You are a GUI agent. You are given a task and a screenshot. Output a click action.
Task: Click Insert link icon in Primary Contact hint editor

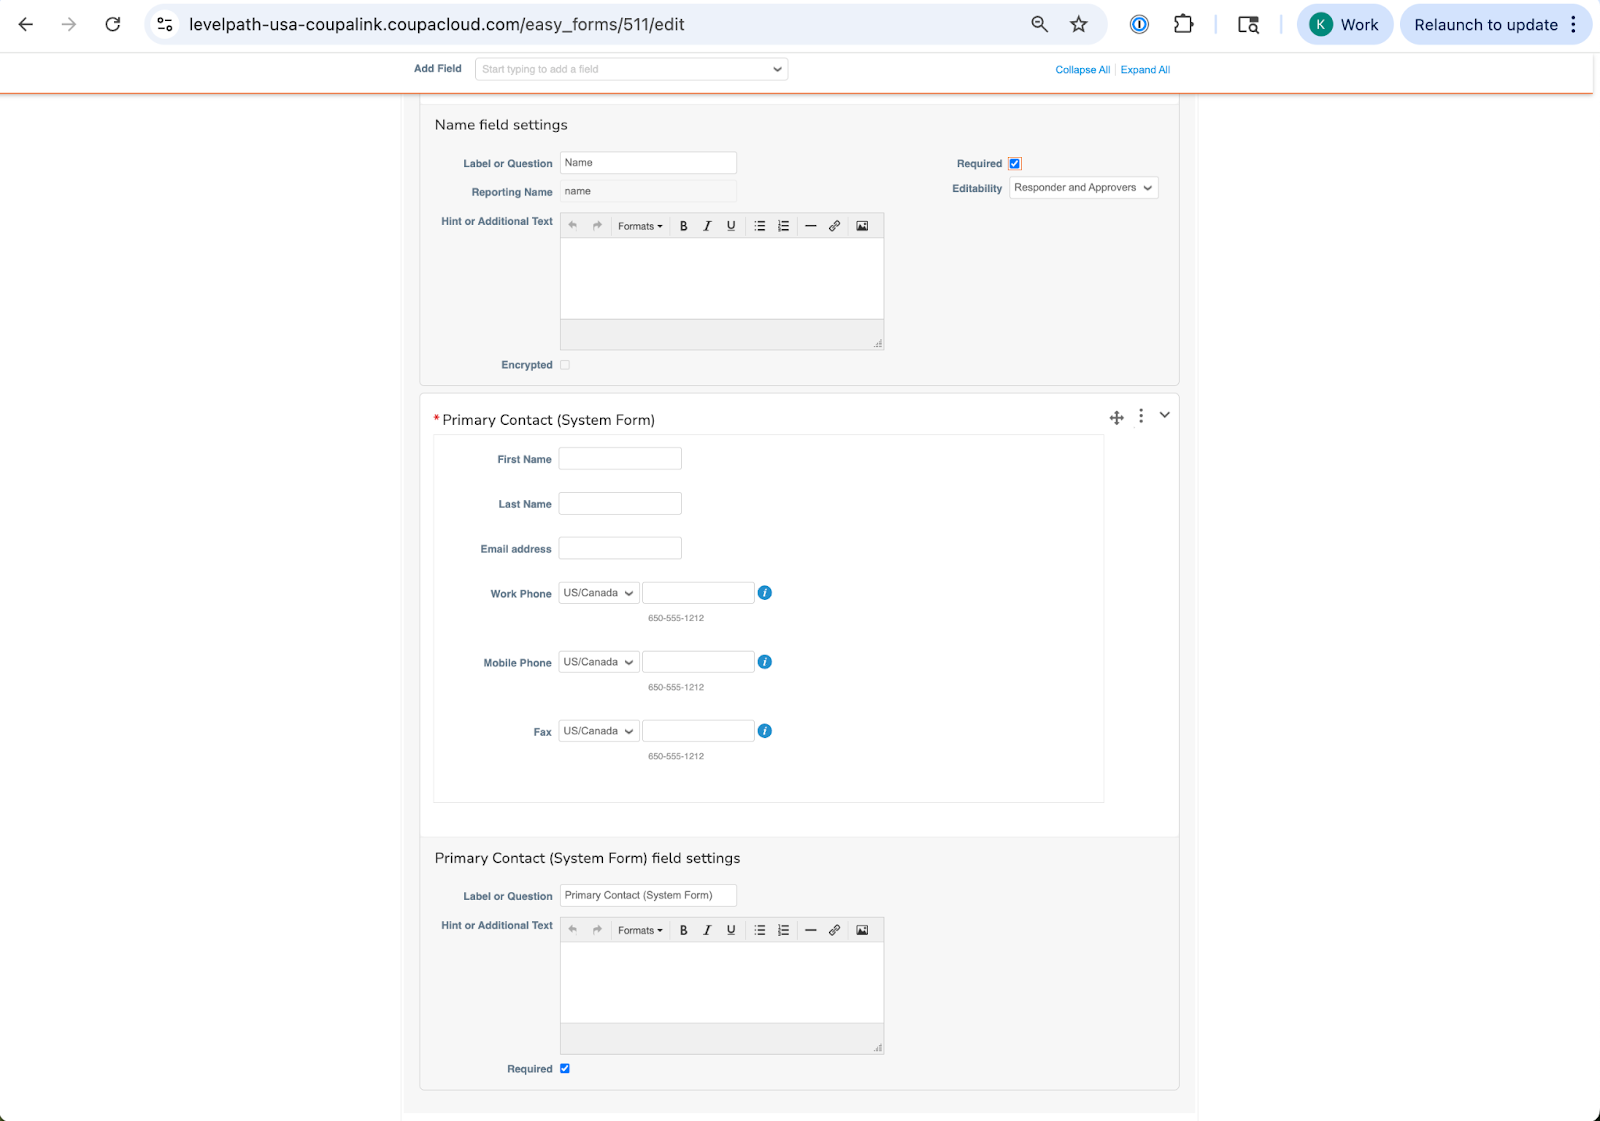(834, 930)
